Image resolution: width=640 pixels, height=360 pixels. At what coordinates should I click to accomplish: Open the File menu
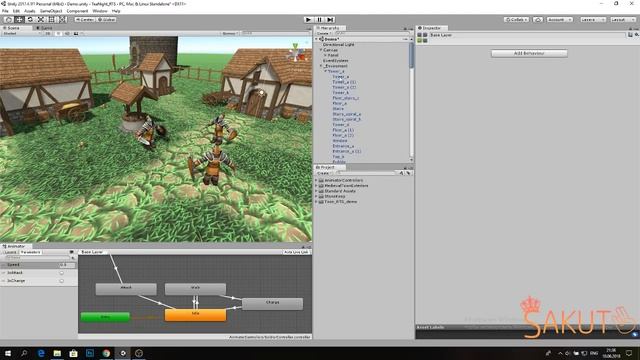pyautogui.click(x=5, y=11)
